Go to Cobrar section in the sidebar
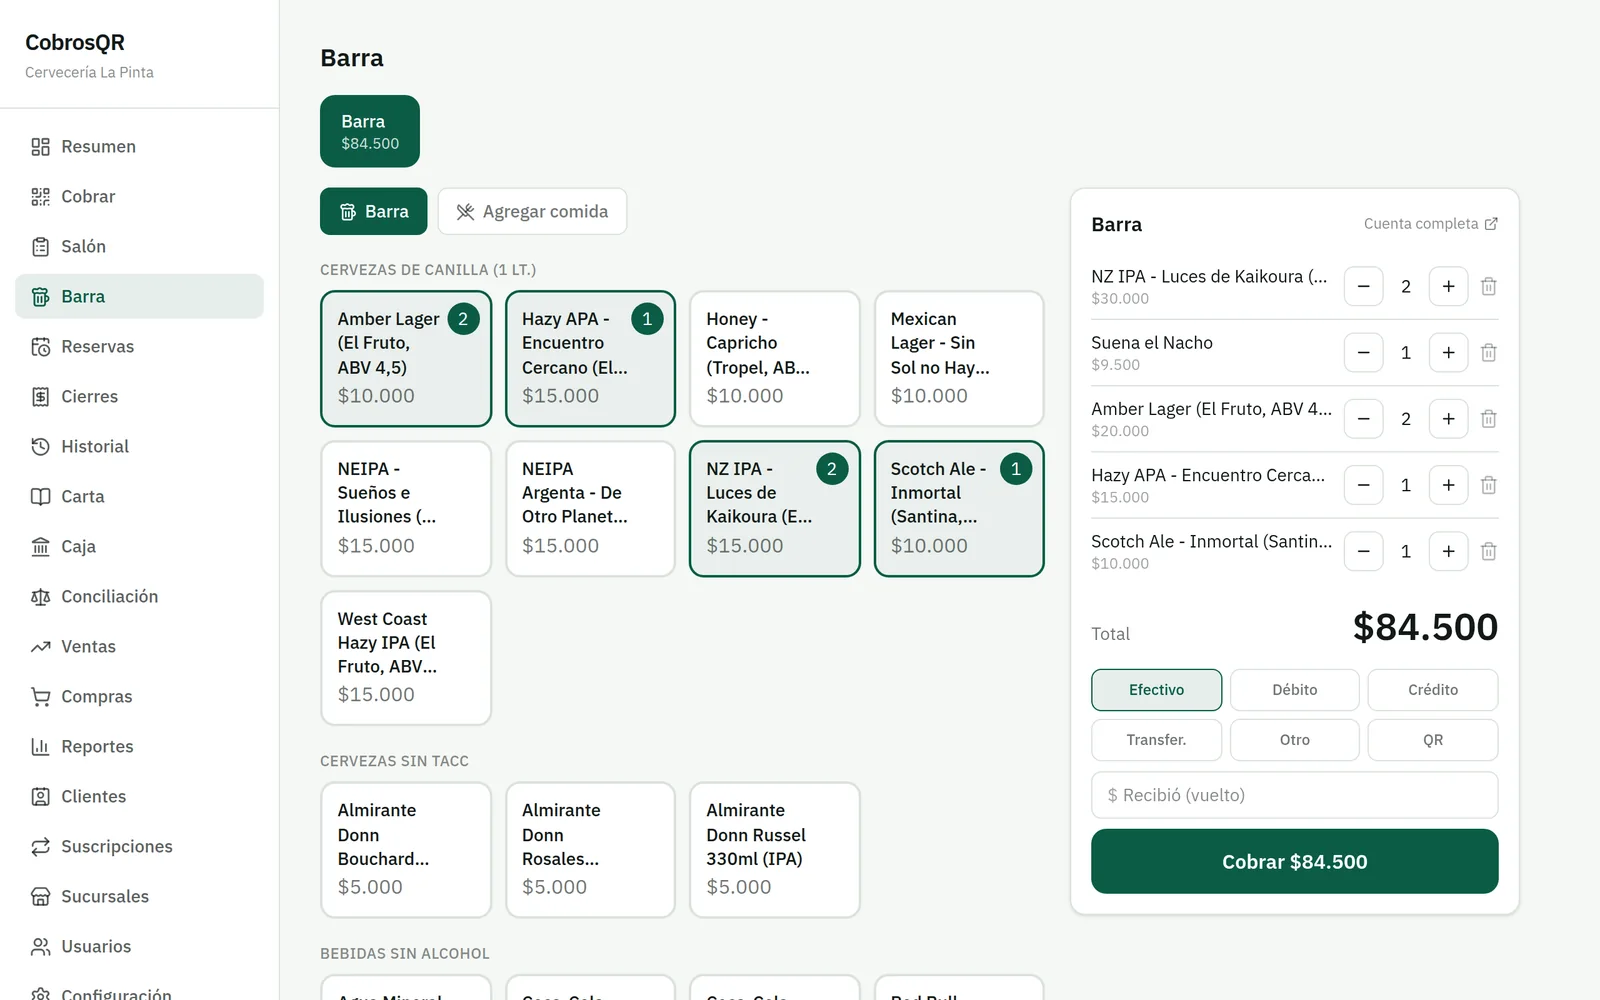Viewport: 1600px width, 1000px height. coord(140,196)
